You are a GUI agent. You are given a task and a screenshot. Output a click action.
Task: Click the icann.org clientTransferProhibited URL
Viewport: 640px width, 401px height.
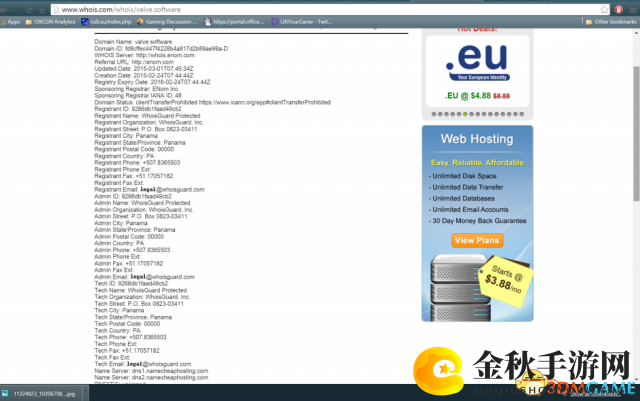pos(265,102)
